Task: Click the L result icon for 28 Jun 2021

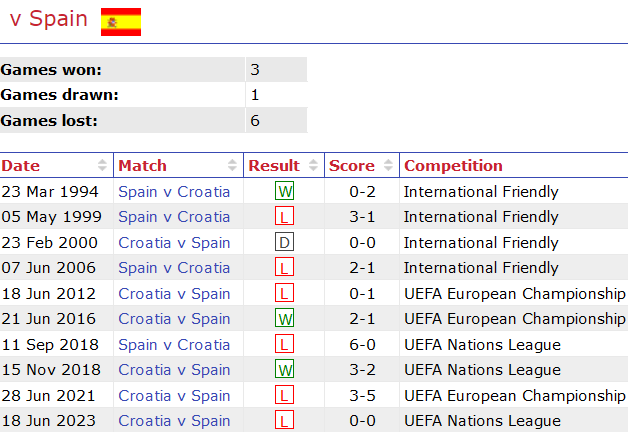Action: 285,396
